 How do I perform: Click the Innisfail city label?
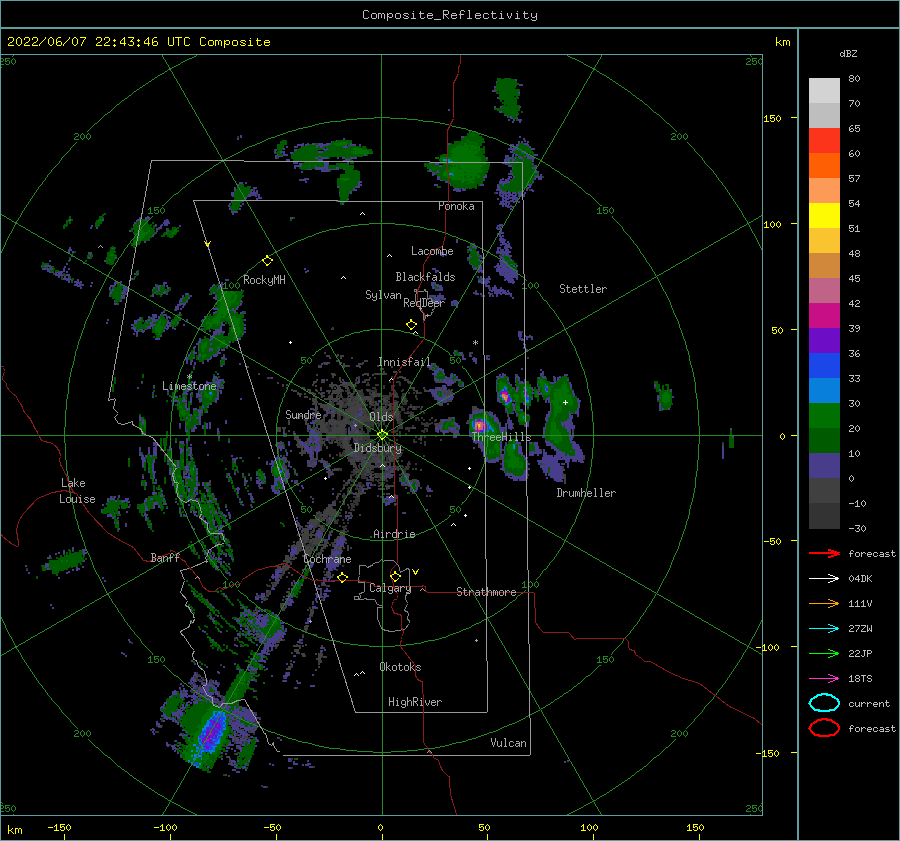[404, 362]
